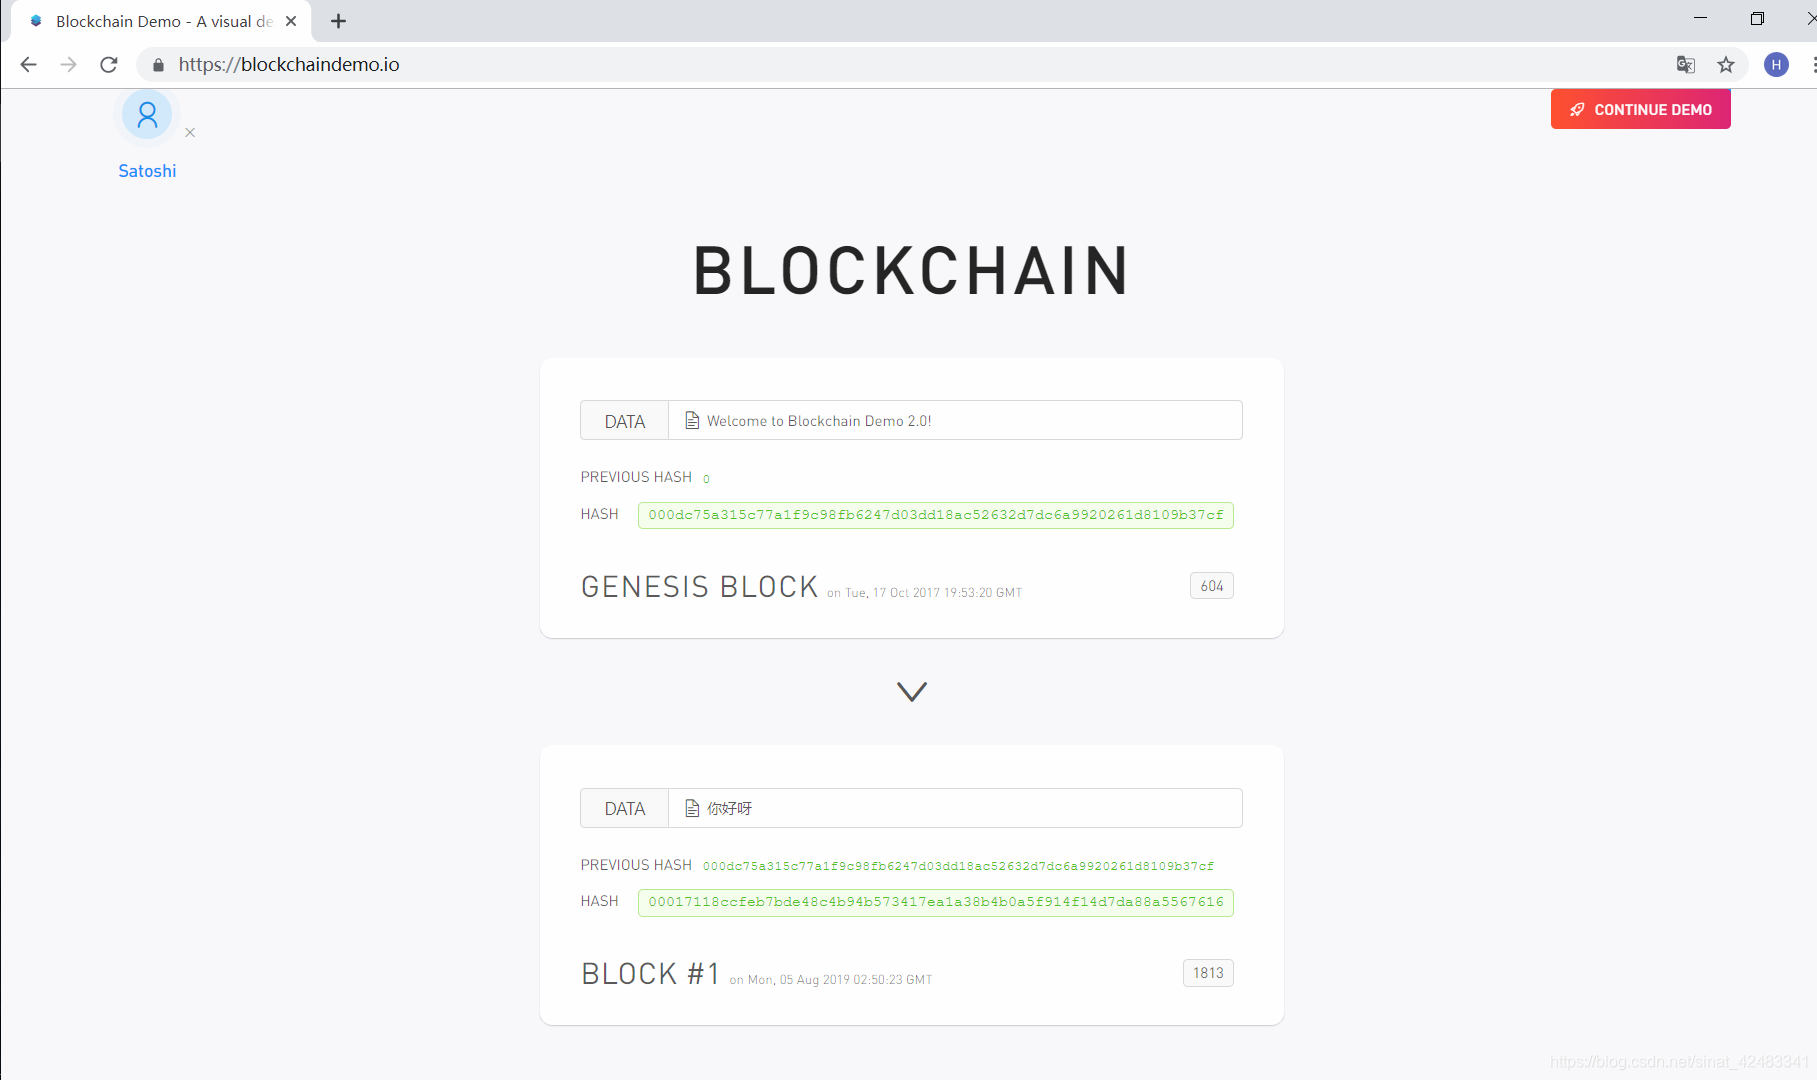Image resolution: width=1817 pixels, height=1080 pixels.
Task: Click the down chevron between the blocks
Action: click(911, 692)
